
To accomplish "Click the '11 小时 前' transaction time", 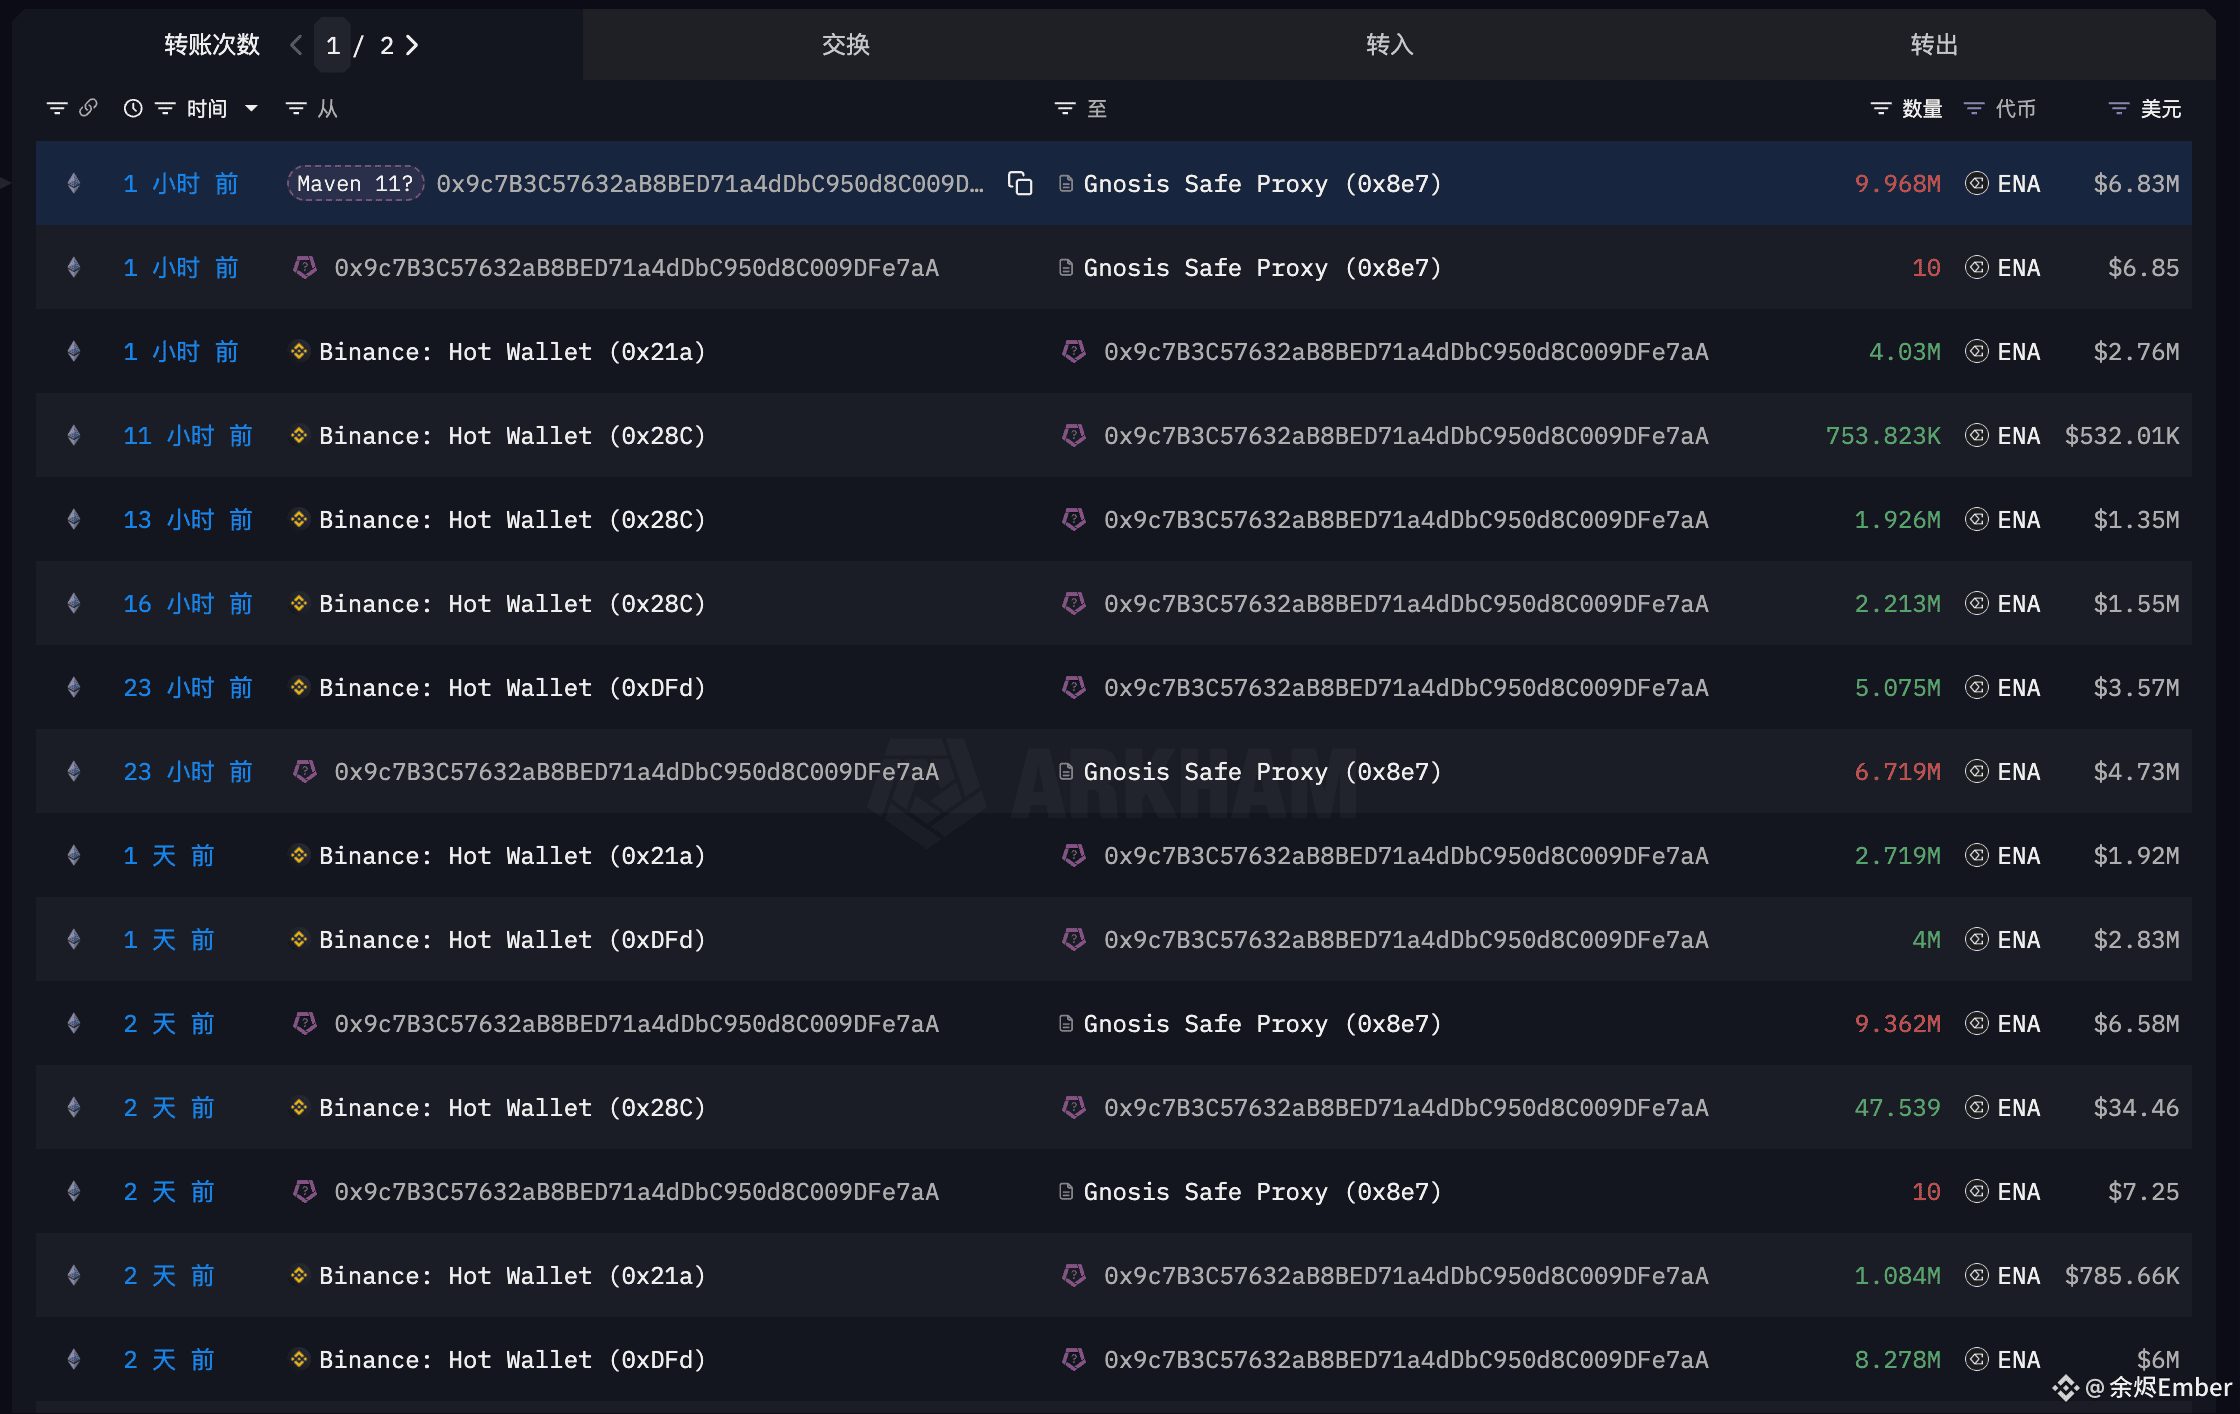I will point(188,435).
